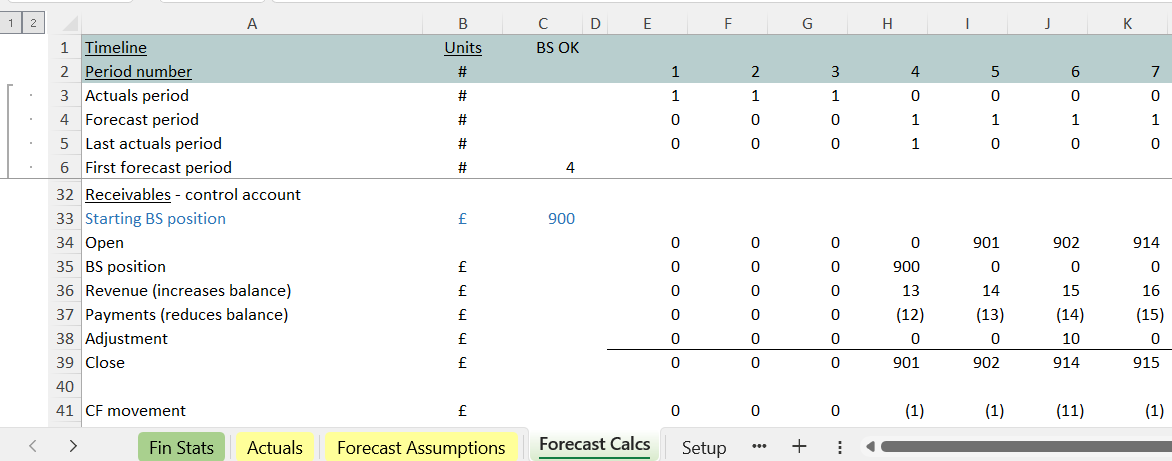Select the Forecast Calcs tab
Viewport: 1172px width, 461px height.
pyautogui.click(x=594, y=445)
